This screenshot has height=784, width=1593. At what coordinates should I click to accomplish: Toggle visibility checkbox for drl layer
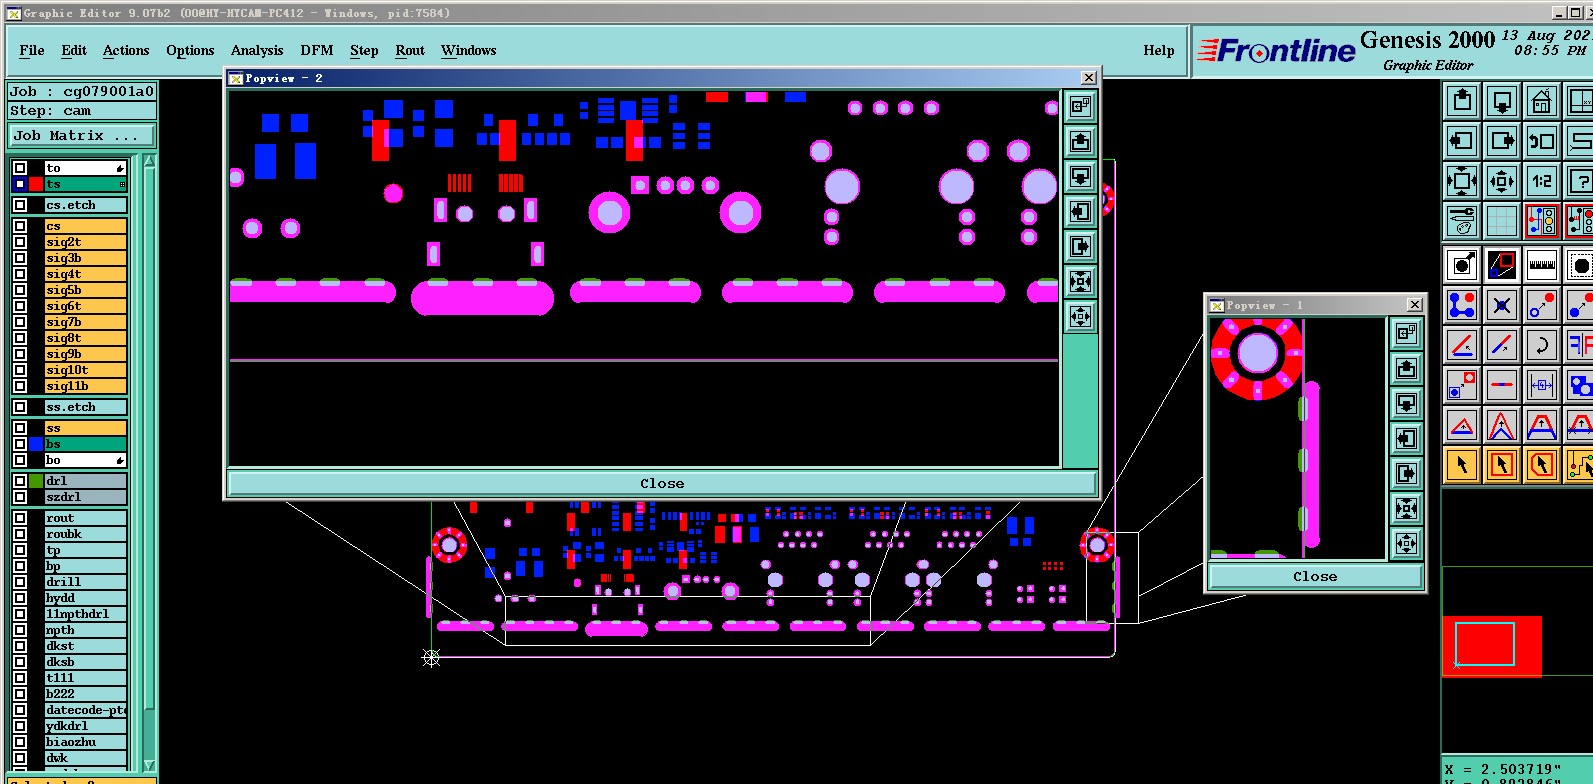20,481
